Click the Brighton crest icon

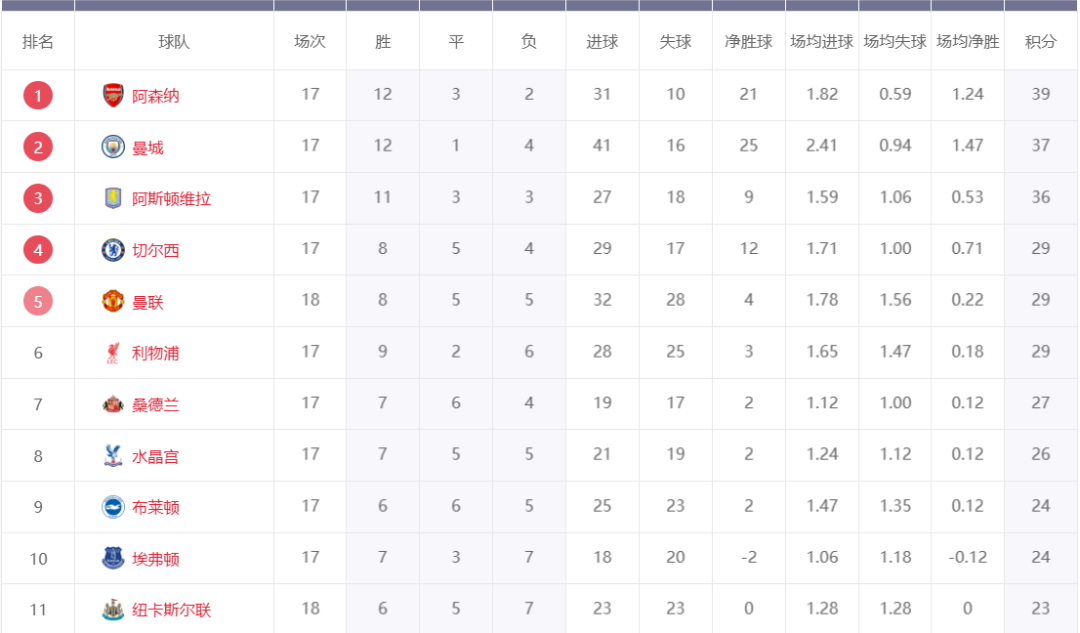(x=113, y=507)
